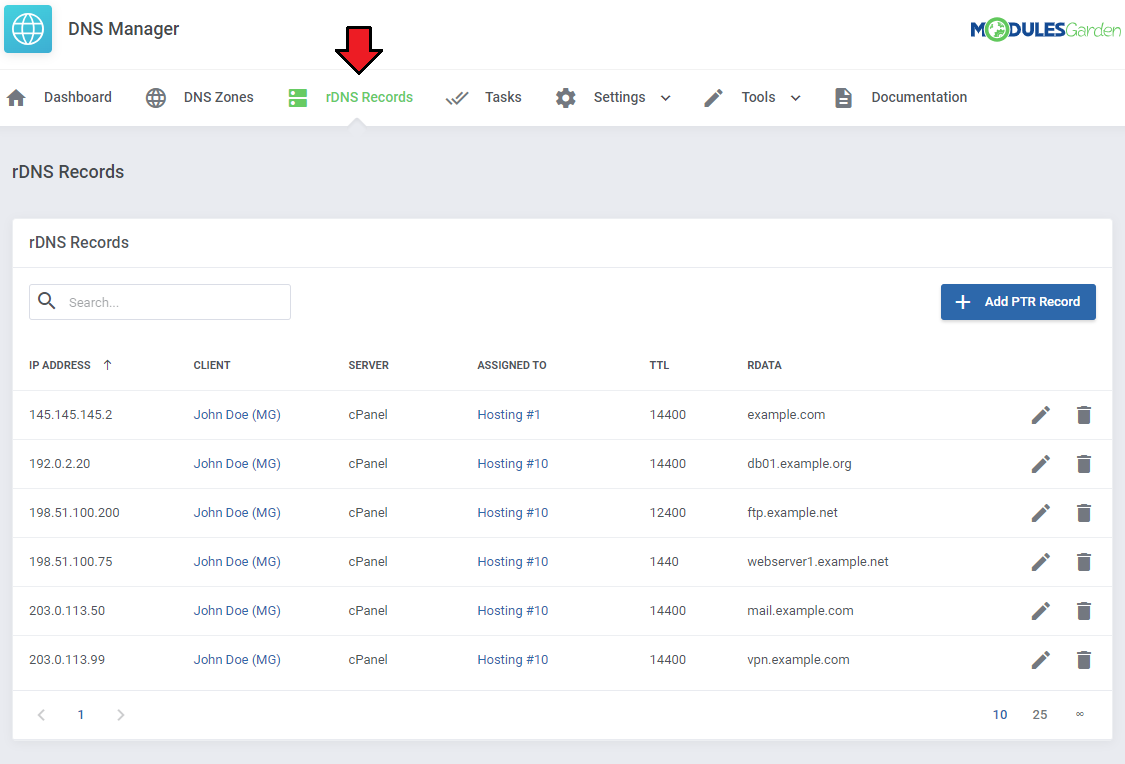The image size is (1125, 764).
Task: Click the Settings gear icon
Action: pos(565,98)
